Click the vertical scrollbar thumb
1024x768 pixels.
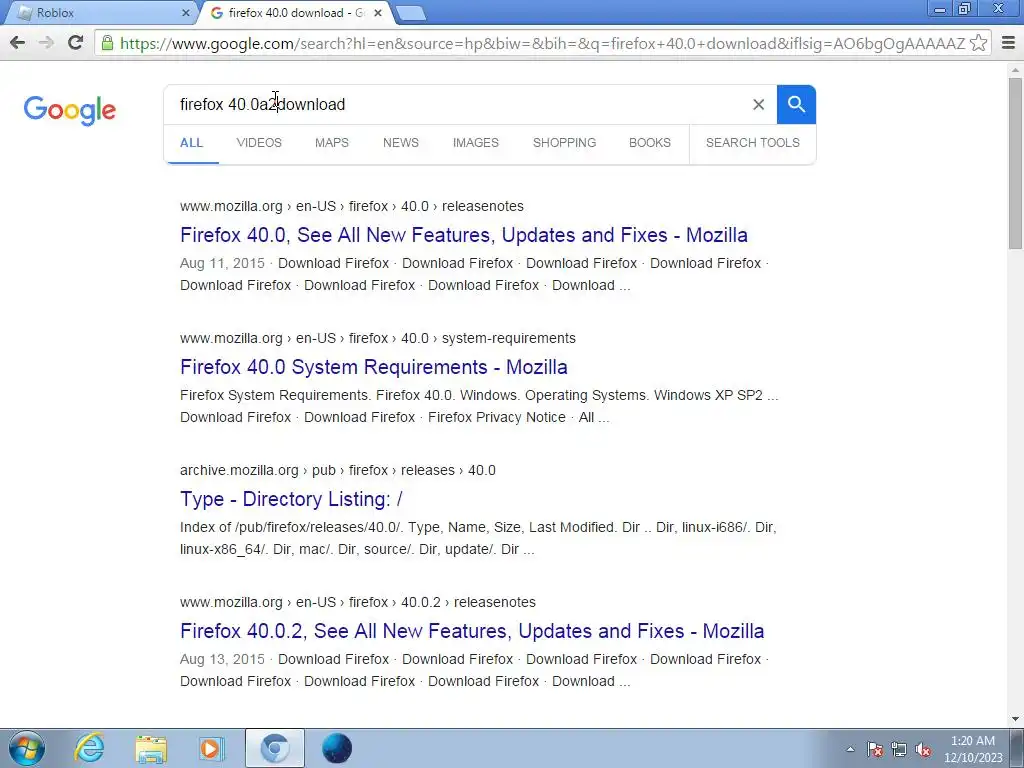pyautogui.click(x=1016, y=163)
